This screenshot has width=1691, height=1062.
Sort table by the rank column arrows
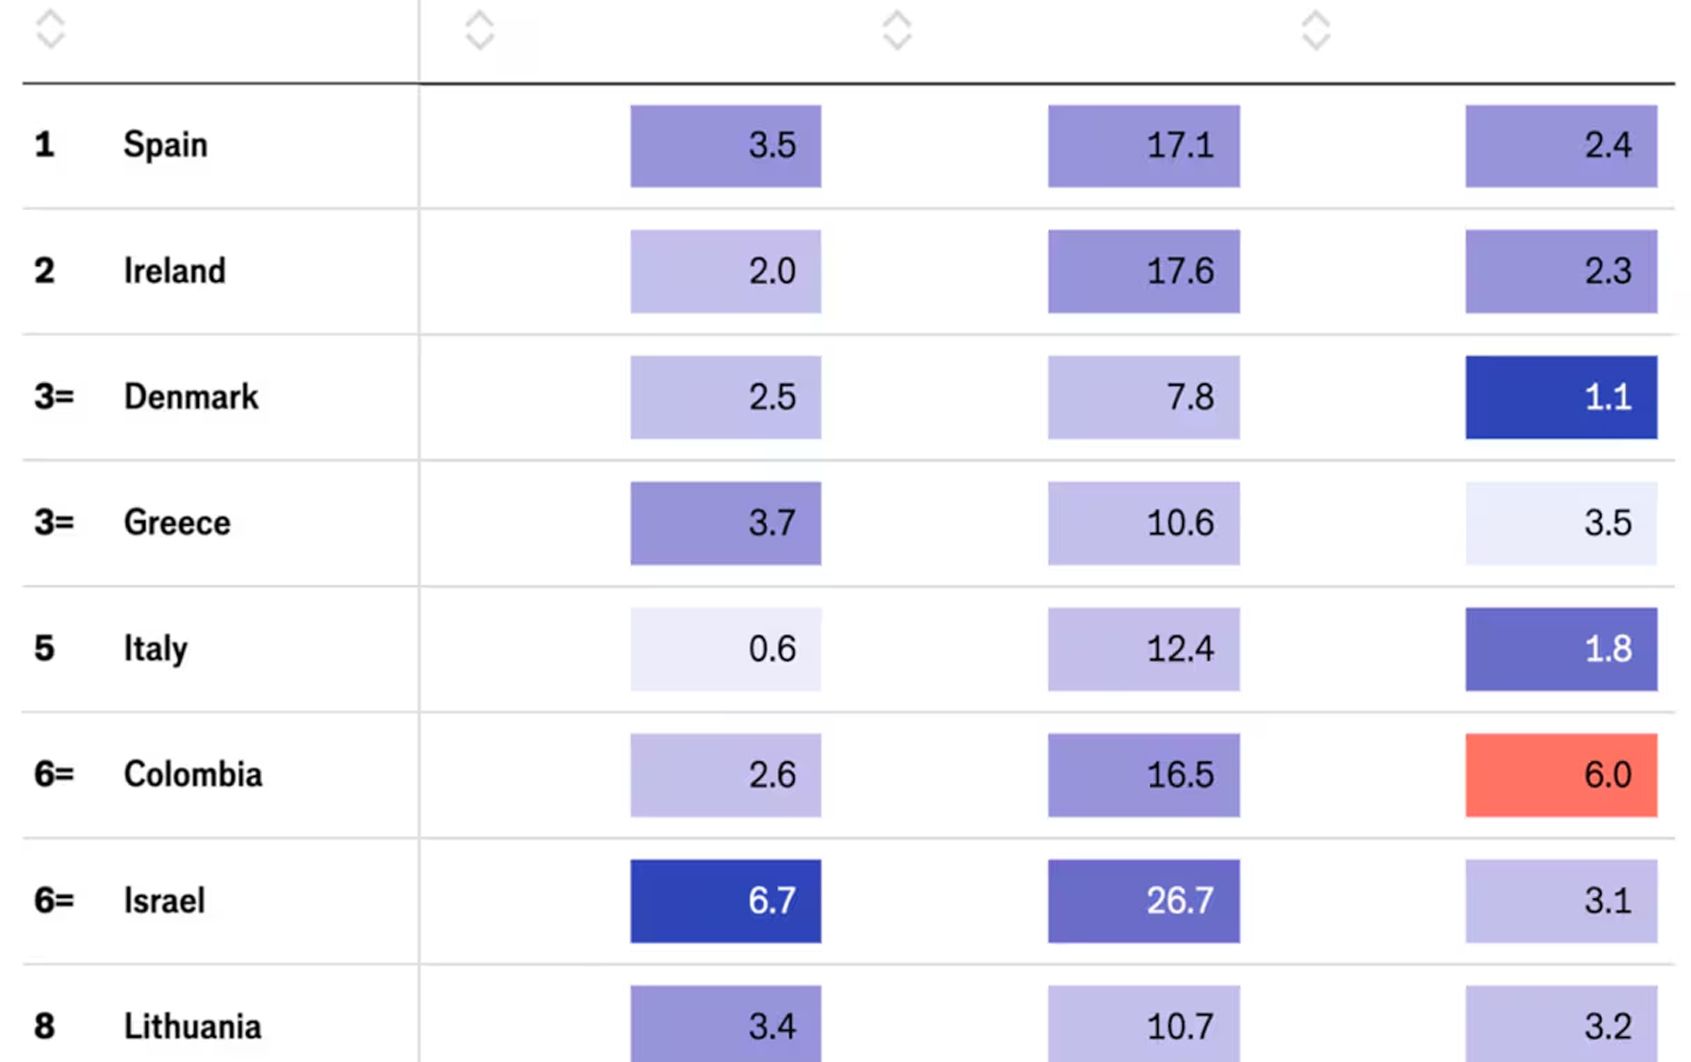[x=50, y=29]
